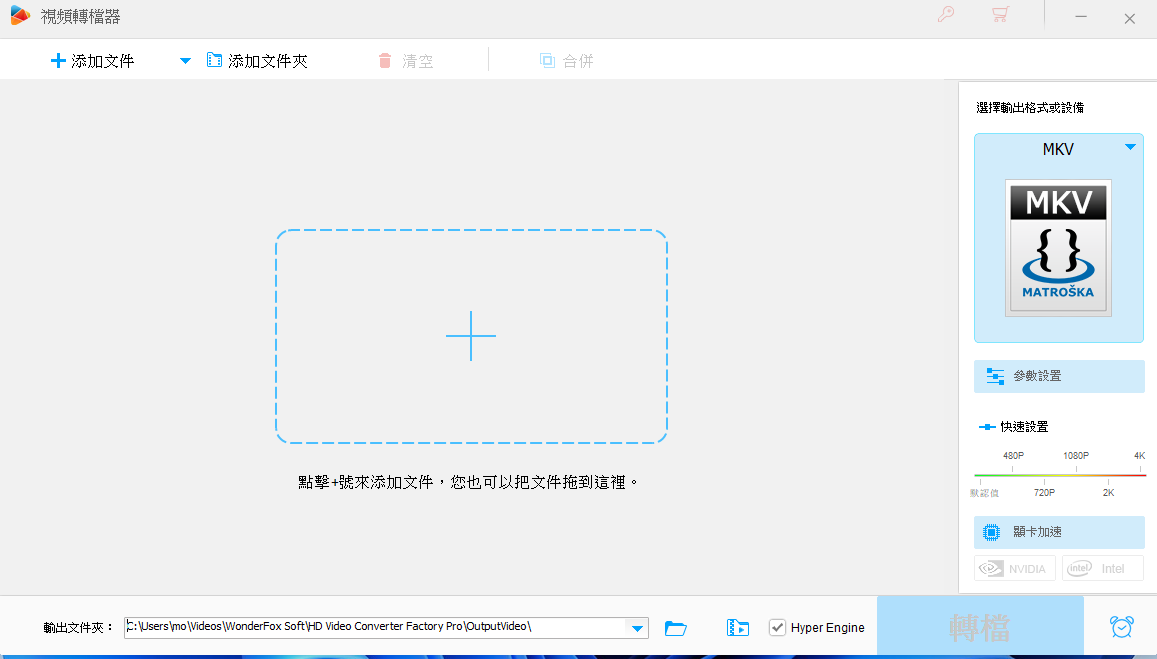The image size is (1157, 659).
Task: Open the MKV output format dropdown arrow
Action: point(1130,148)
